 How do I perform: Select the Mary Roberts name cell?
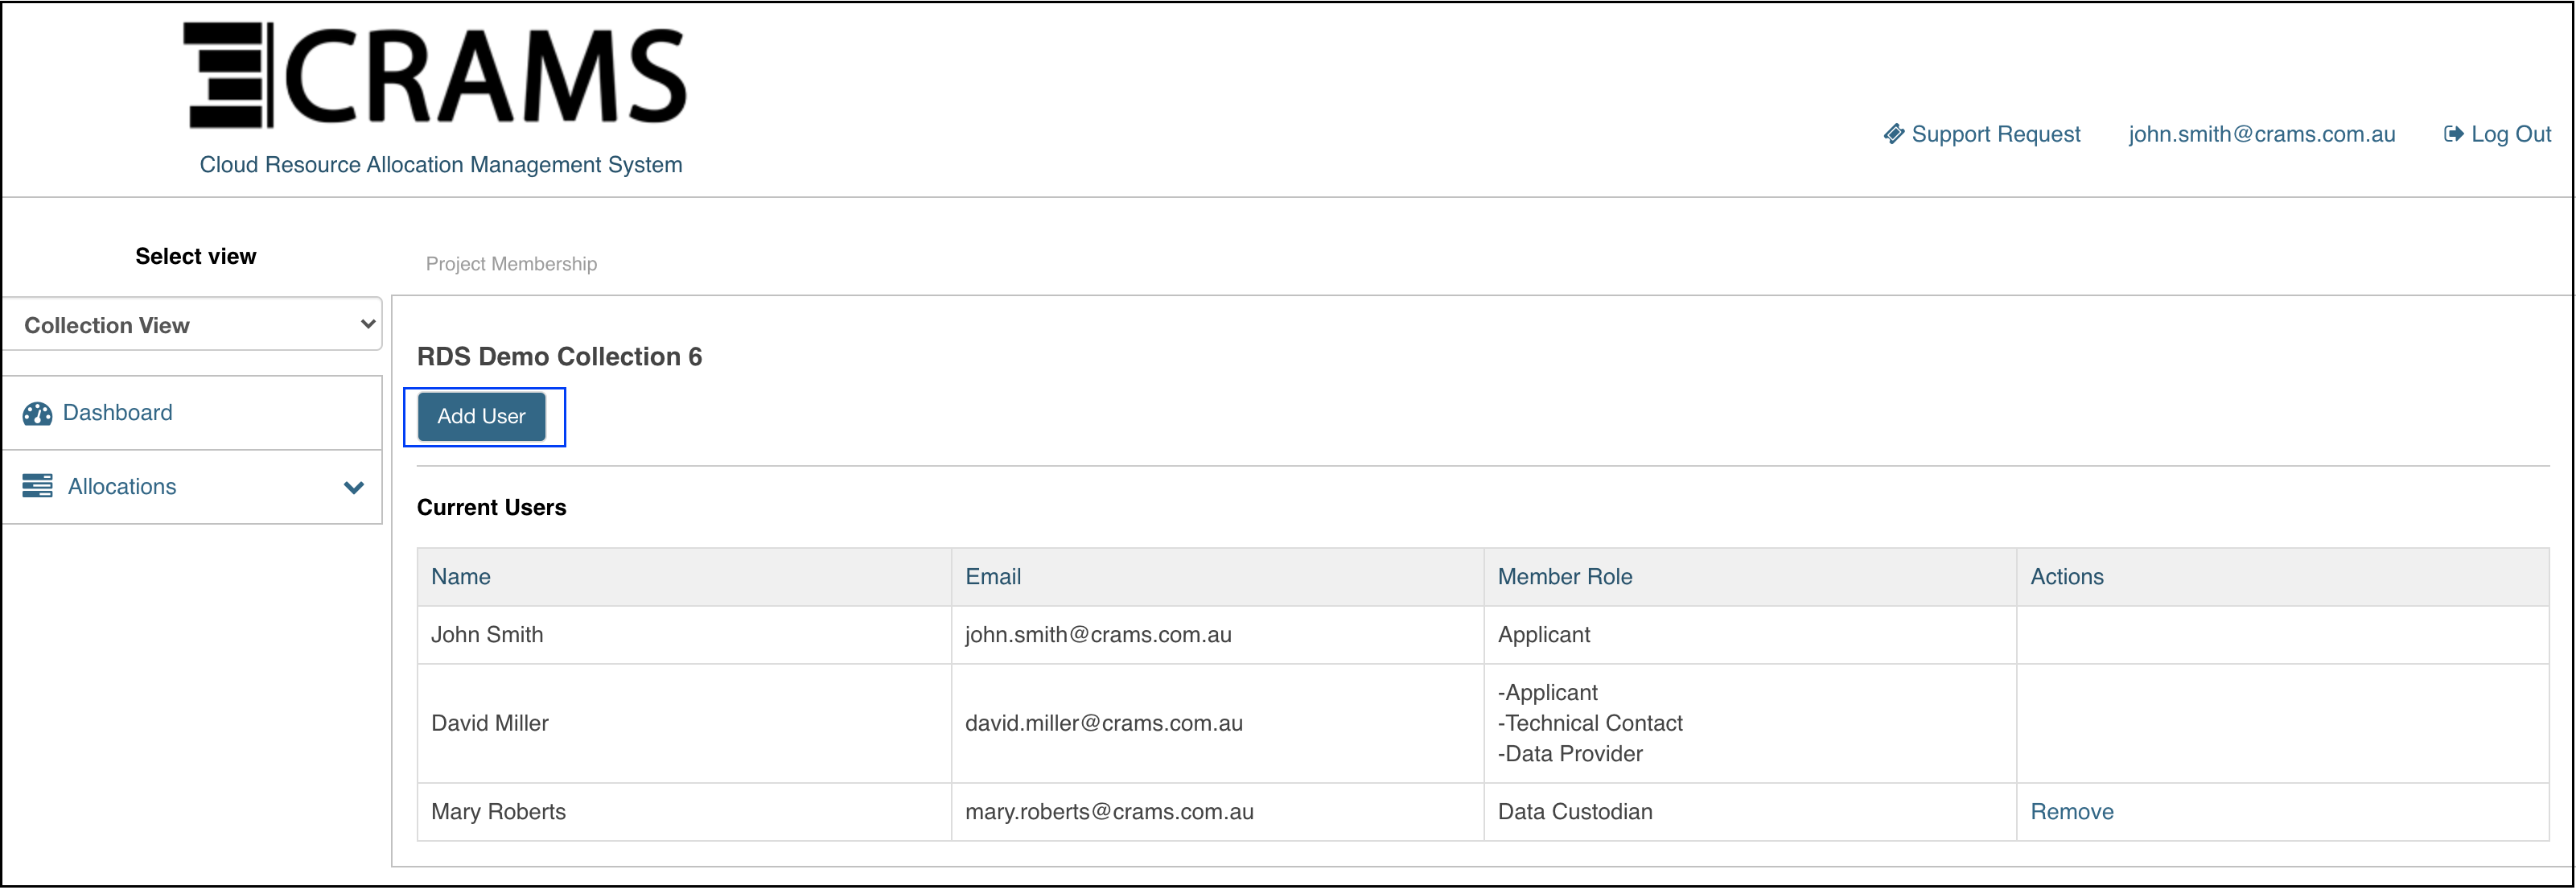click(684, 812)
